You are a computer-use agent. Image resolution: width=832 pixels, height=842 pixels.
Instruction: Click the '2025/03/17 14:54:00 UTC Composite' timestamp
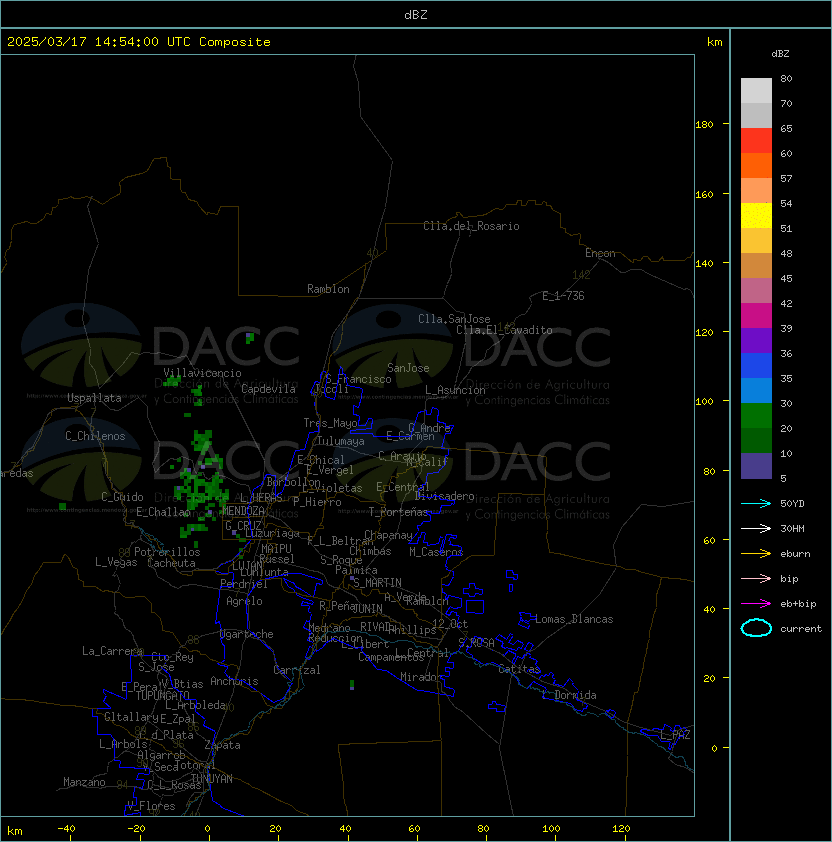click(x=139, y=42)
